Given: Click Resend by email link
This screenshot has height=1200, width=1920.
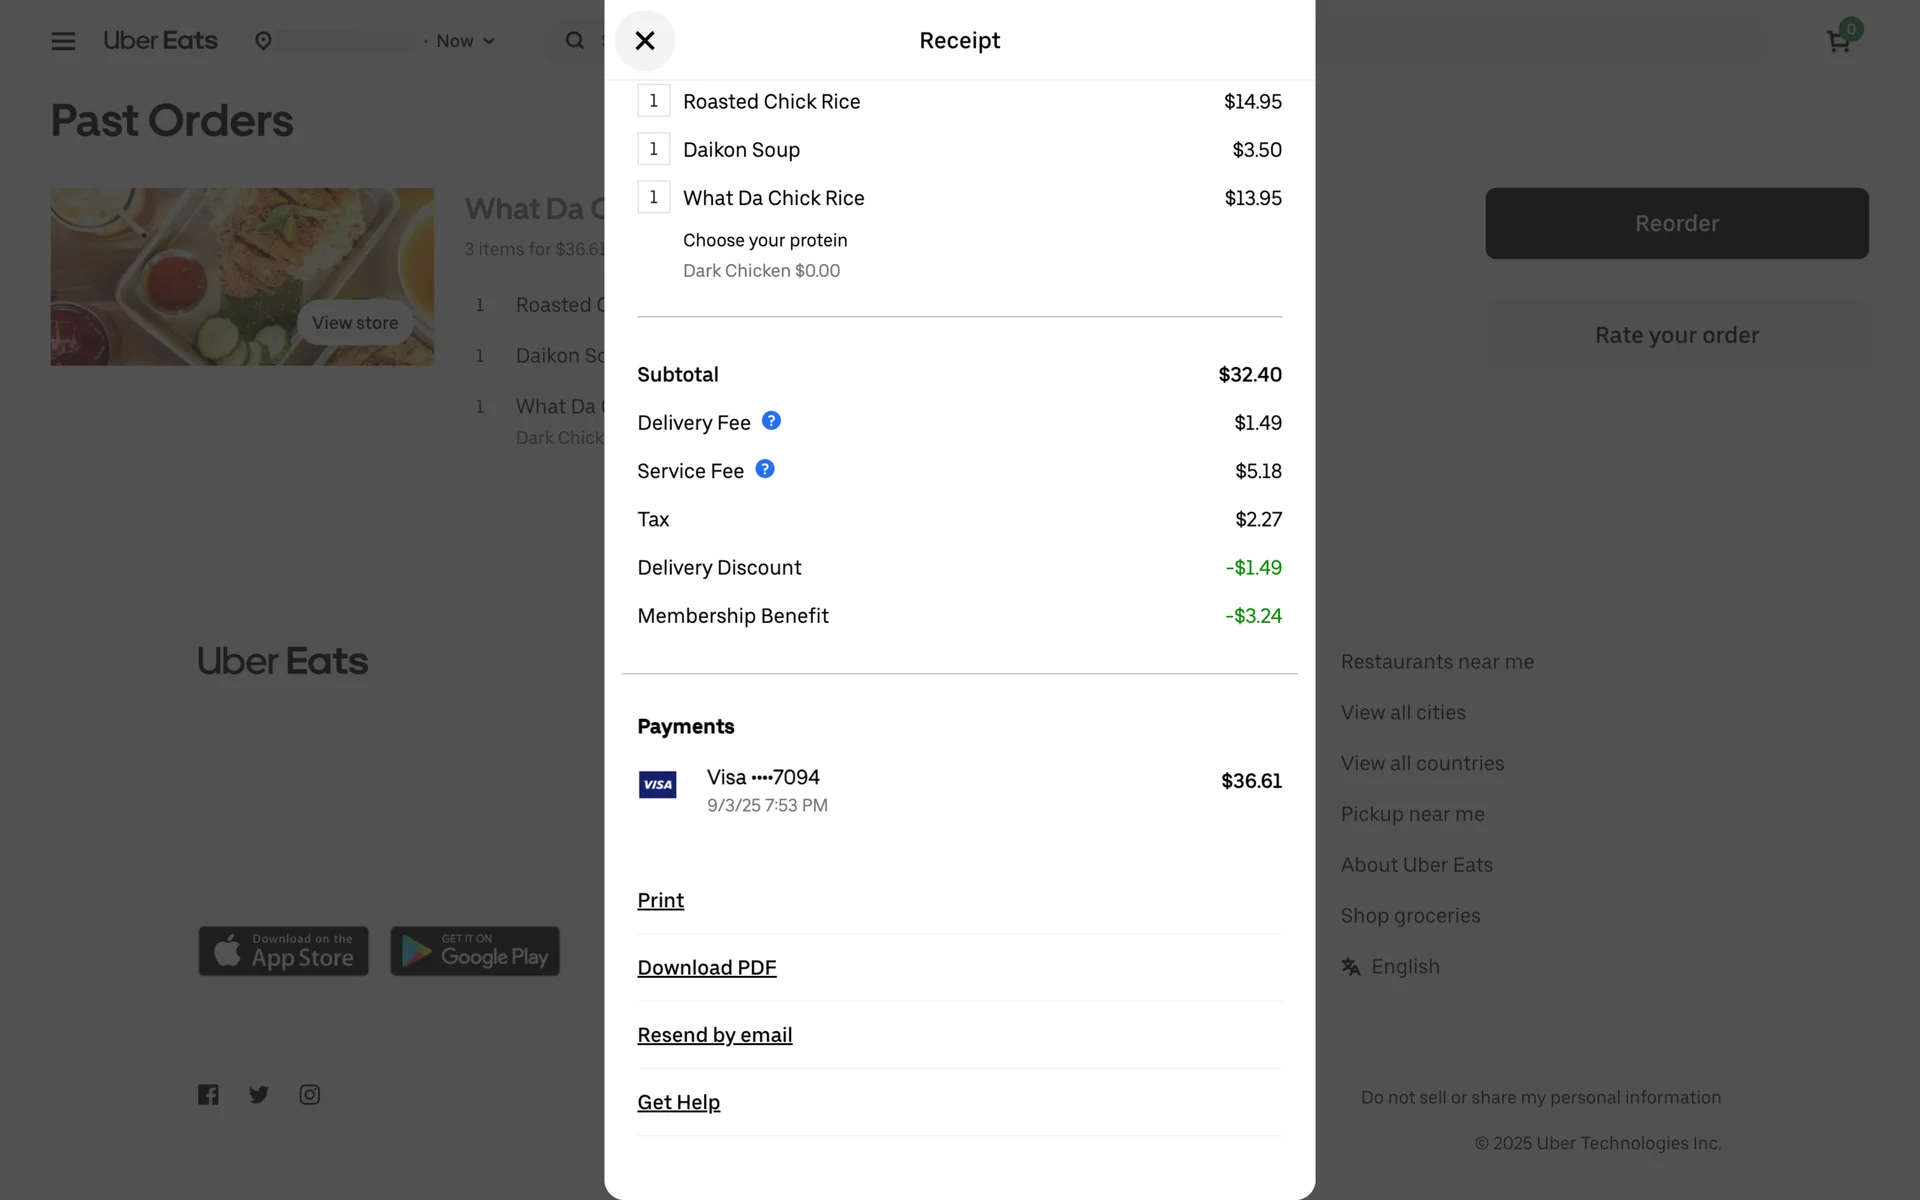Looking at the screenshot, I should pos(714,1035).
